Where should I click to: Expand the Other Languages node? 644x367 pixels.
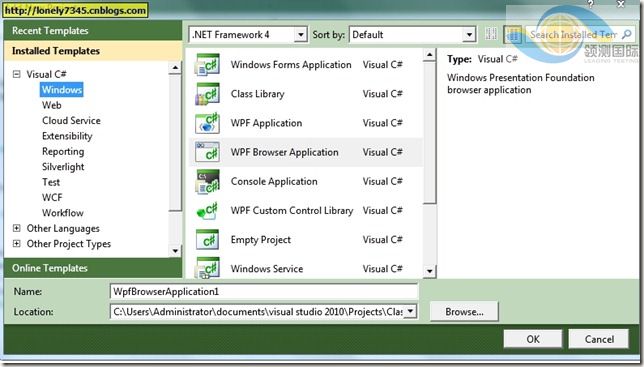point(16,228)
